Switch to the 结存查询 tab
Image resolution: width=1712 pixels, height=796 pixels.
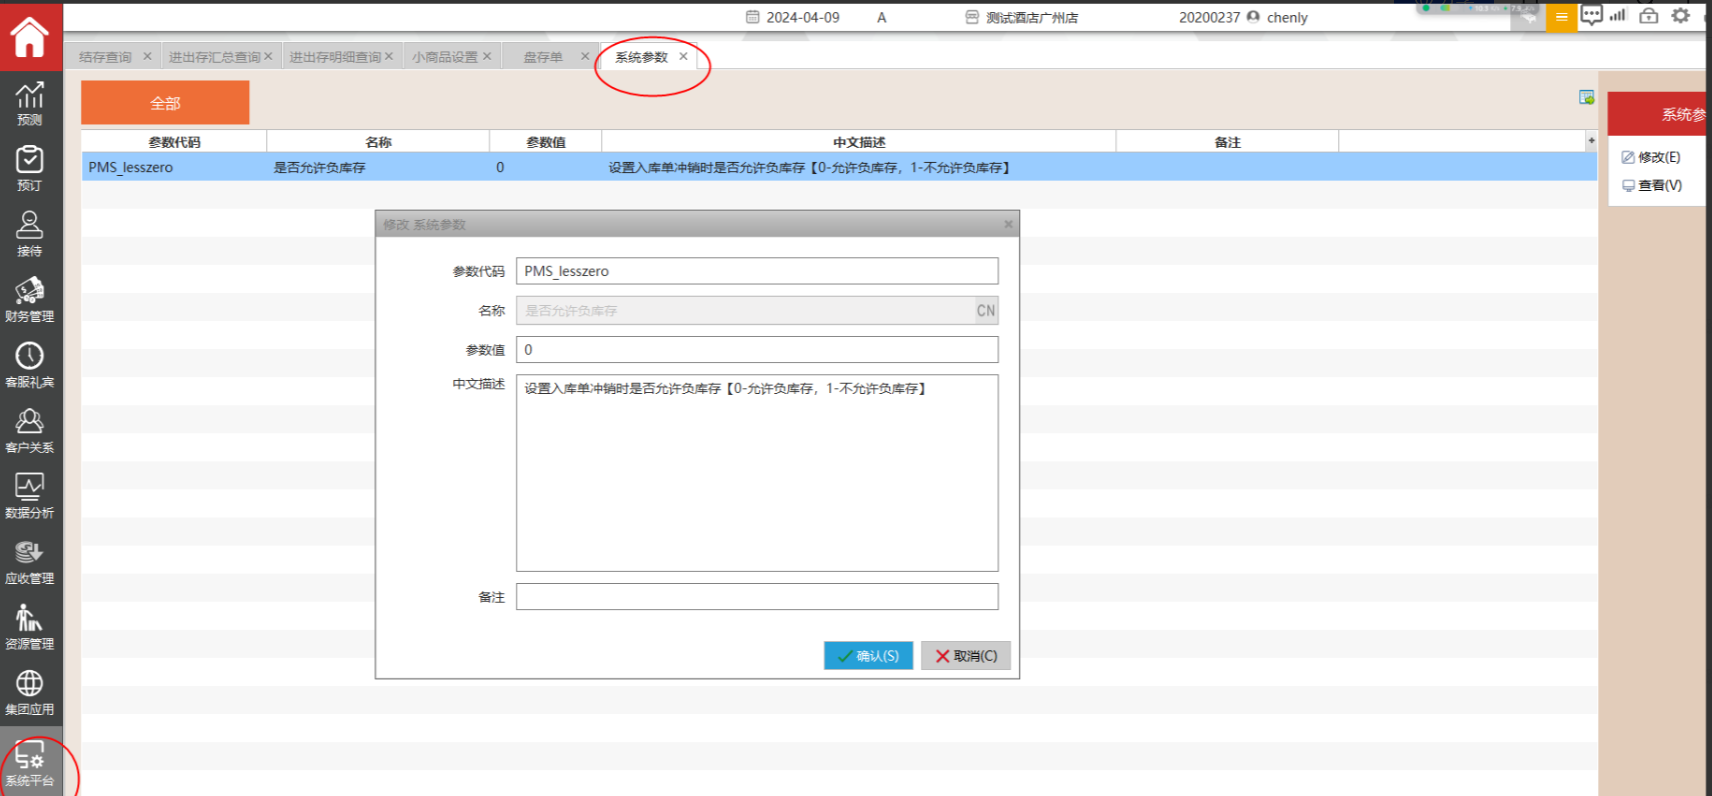(x=105, y=57)
